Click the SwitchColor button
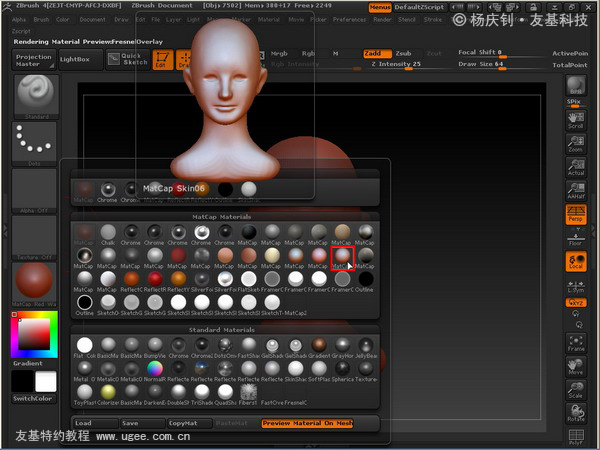 pos(34,398)
